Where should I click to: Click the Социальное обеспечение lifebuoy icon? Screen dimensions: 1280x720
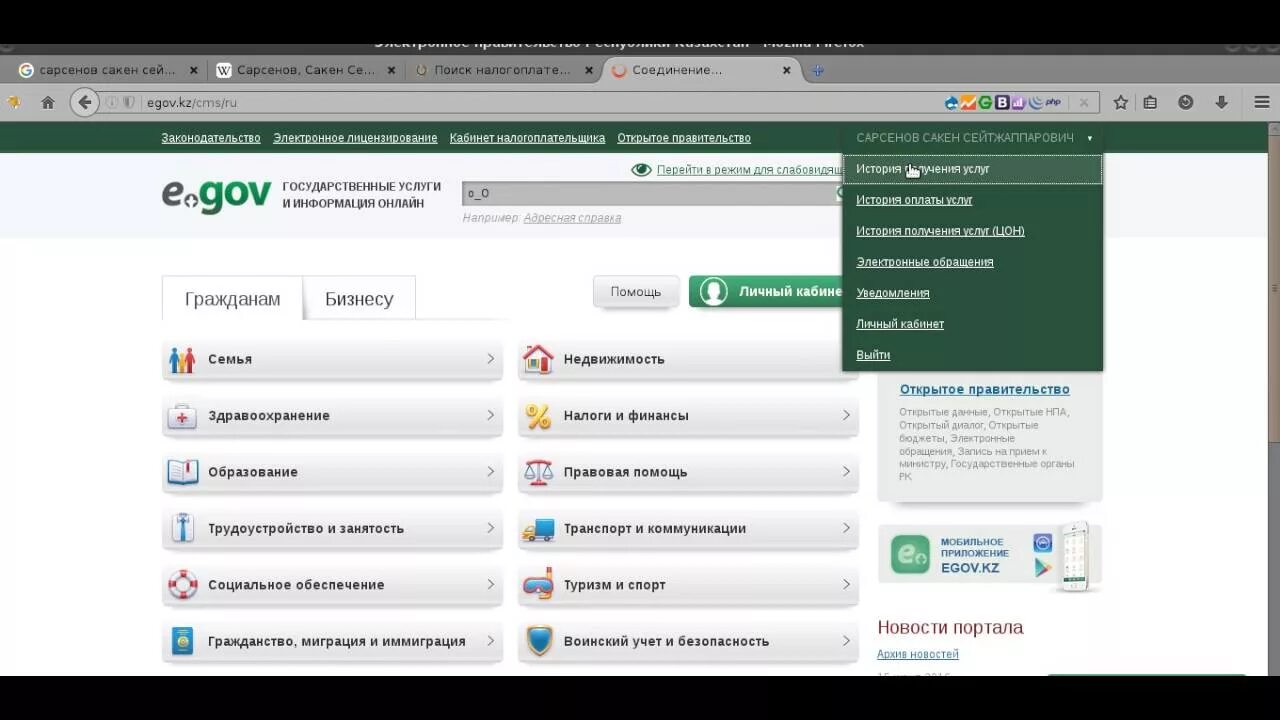click(182, 585)
